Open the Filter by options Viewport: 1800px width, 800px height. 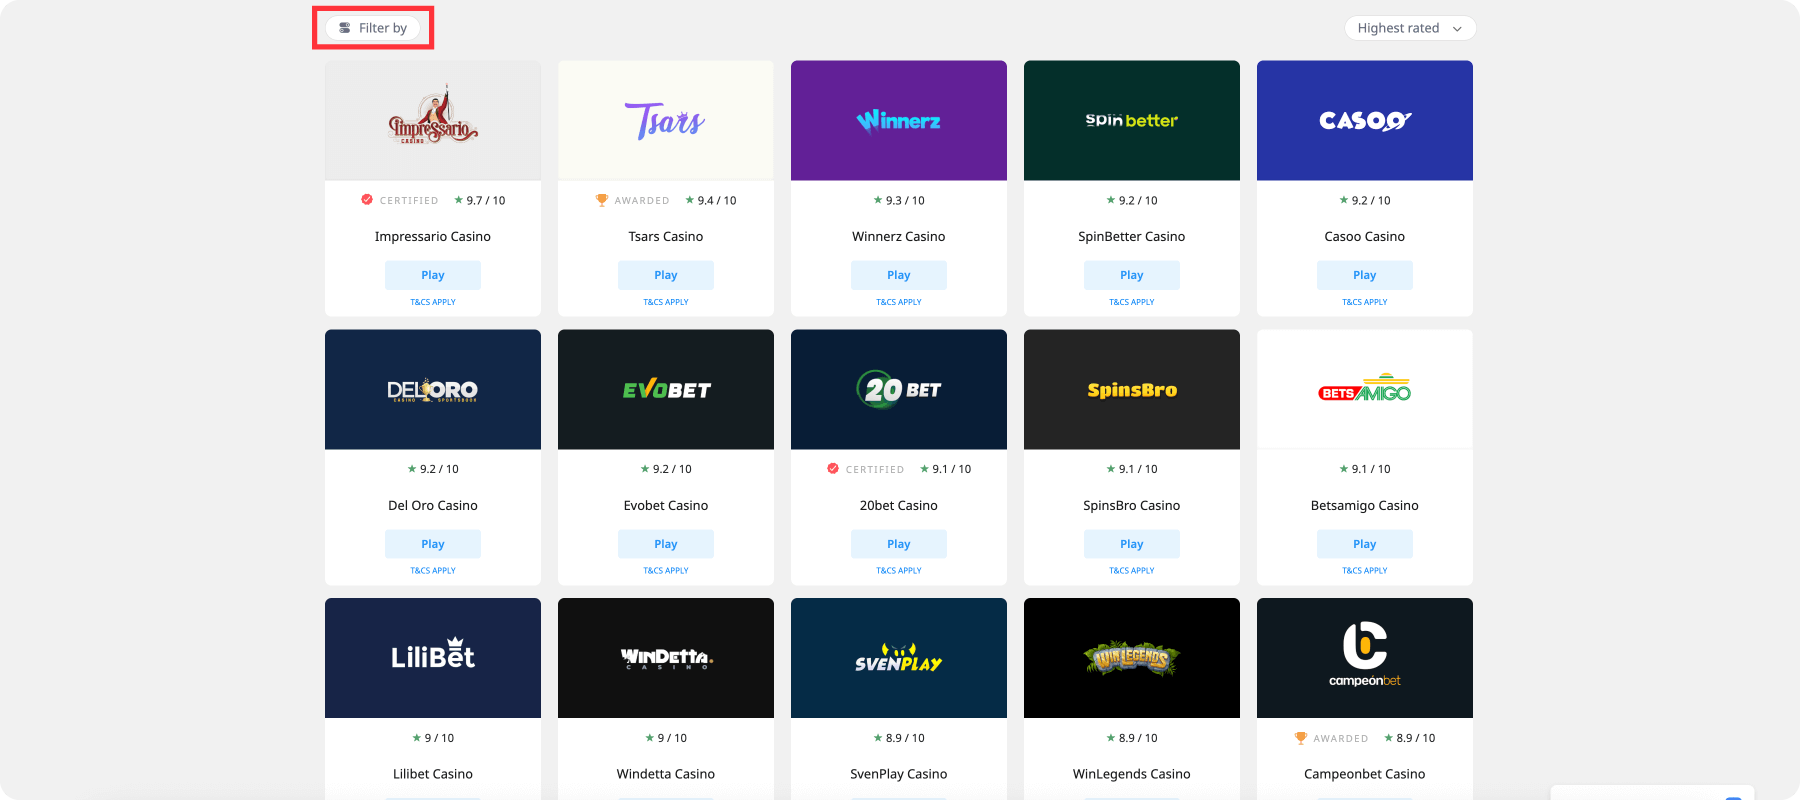(x=373, y=28)
